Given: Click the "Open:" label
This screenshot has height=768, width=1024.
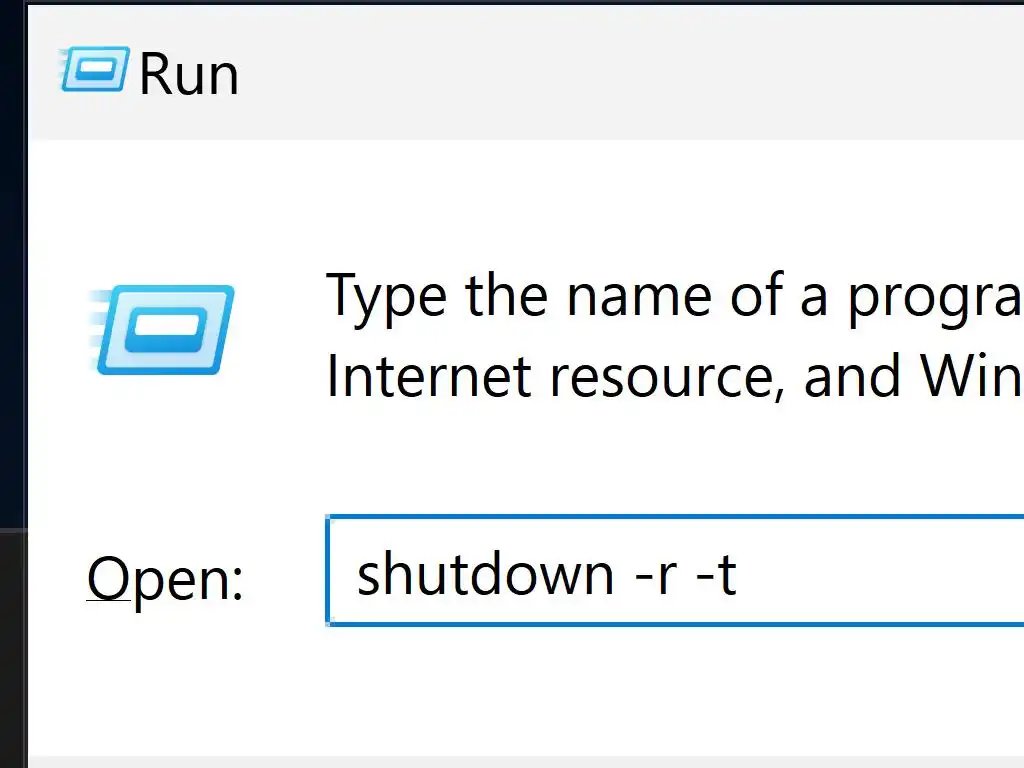Looking at the screenshot, I should pos(165,579).
